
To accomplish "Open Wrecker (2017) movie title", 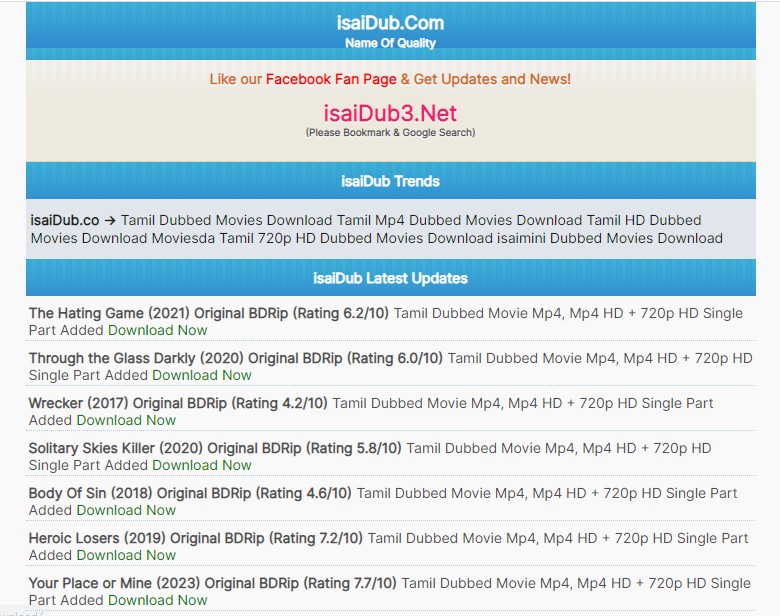I will (x=178, y=403).
